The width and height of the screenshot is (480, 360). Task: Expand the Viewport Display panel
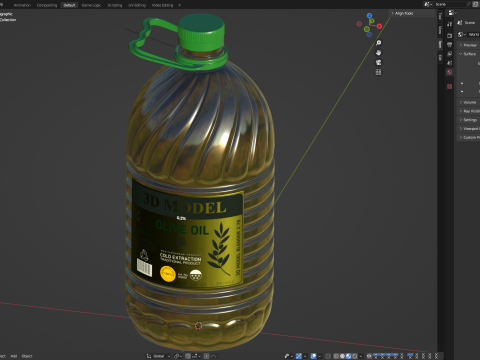[x=469, y=128]
